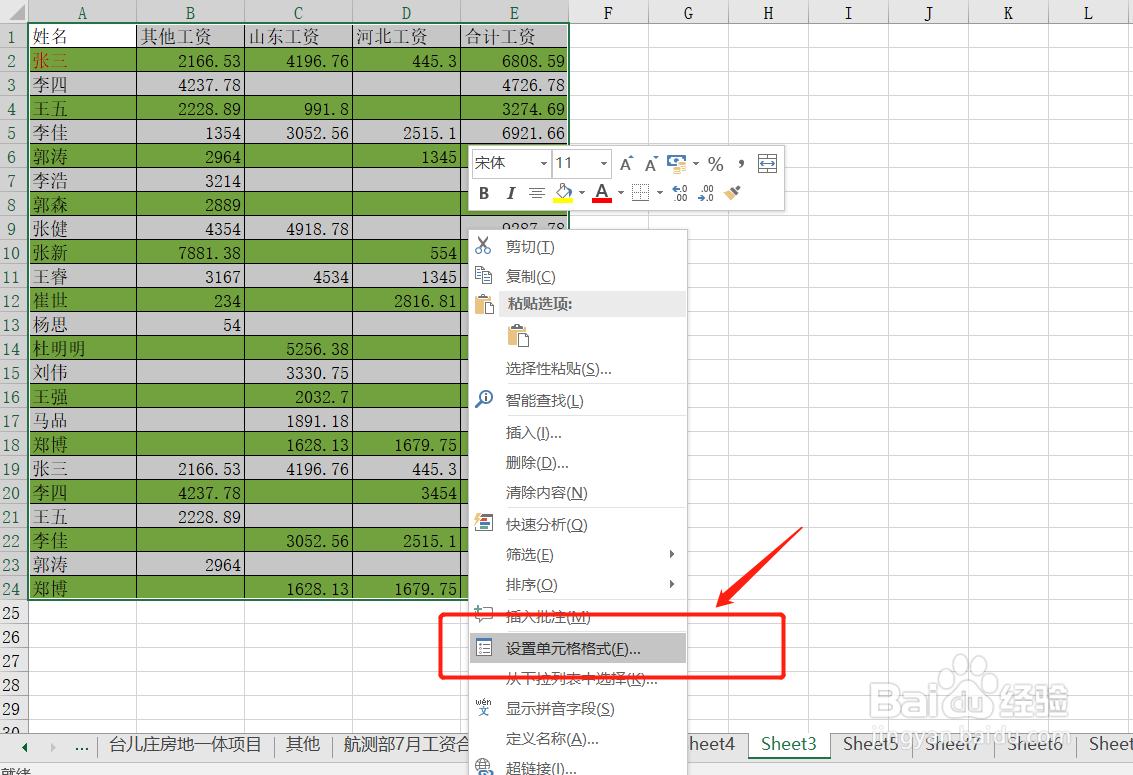Switch to Sheet6 tab
This screenshot has width=1133, height=775.
pos(1035,744)
